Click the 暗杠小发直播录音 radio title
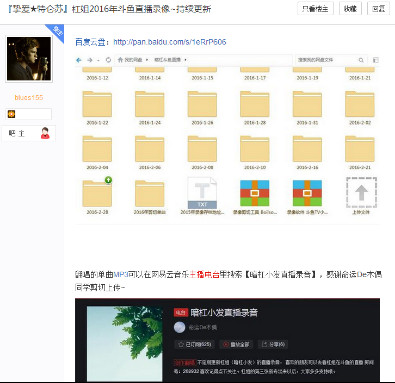Image resolution: width=395 pixels, height=383 pixels. click(x=224, y=313)
